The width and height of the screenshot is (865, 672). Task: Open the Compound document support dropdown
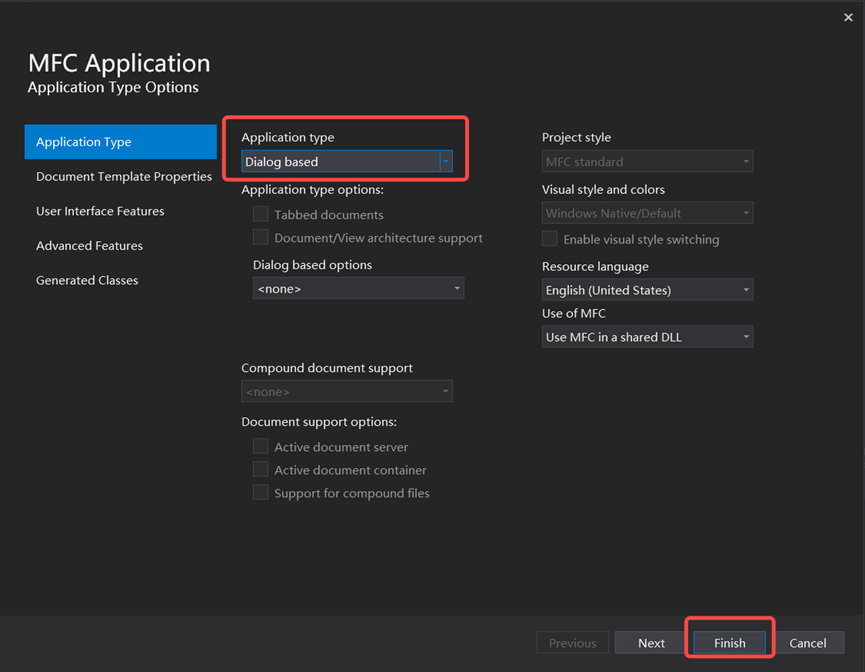pos(346,391)
